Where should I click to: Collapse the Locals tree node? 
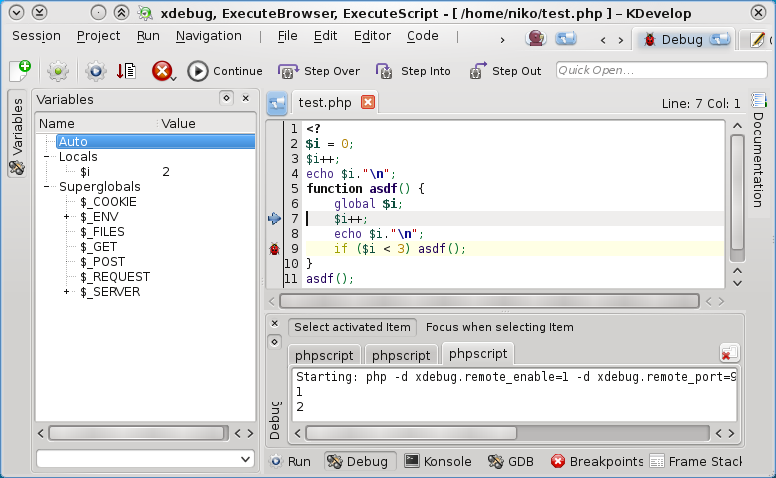(x=47, y=157)
